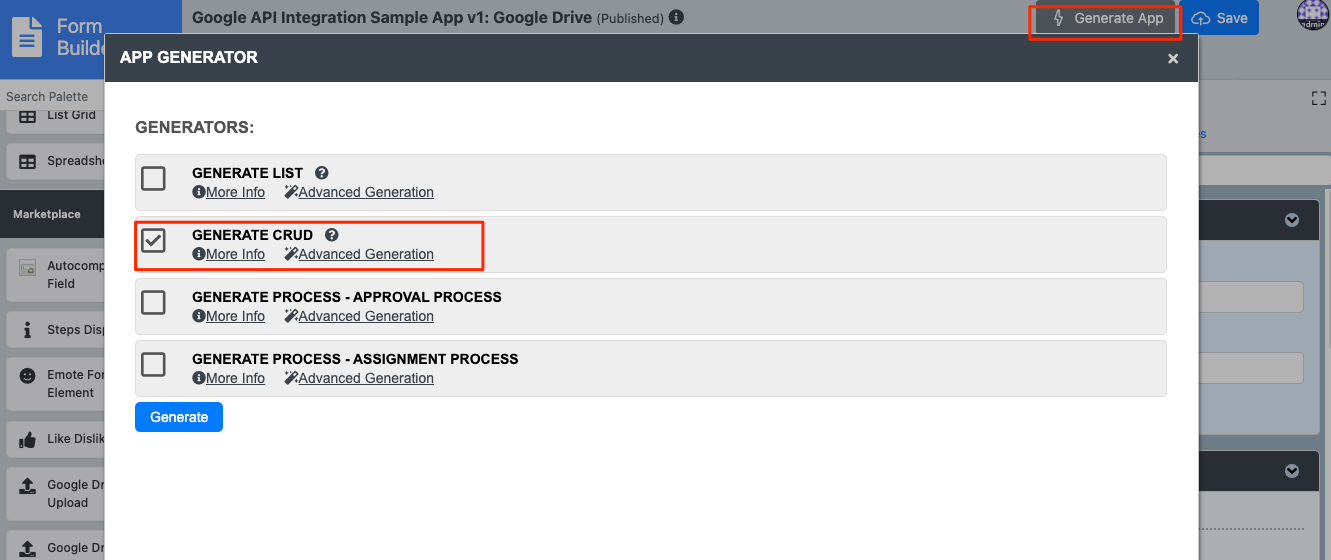
Task: Click the info icon next to Published
Action: point(677,18)
